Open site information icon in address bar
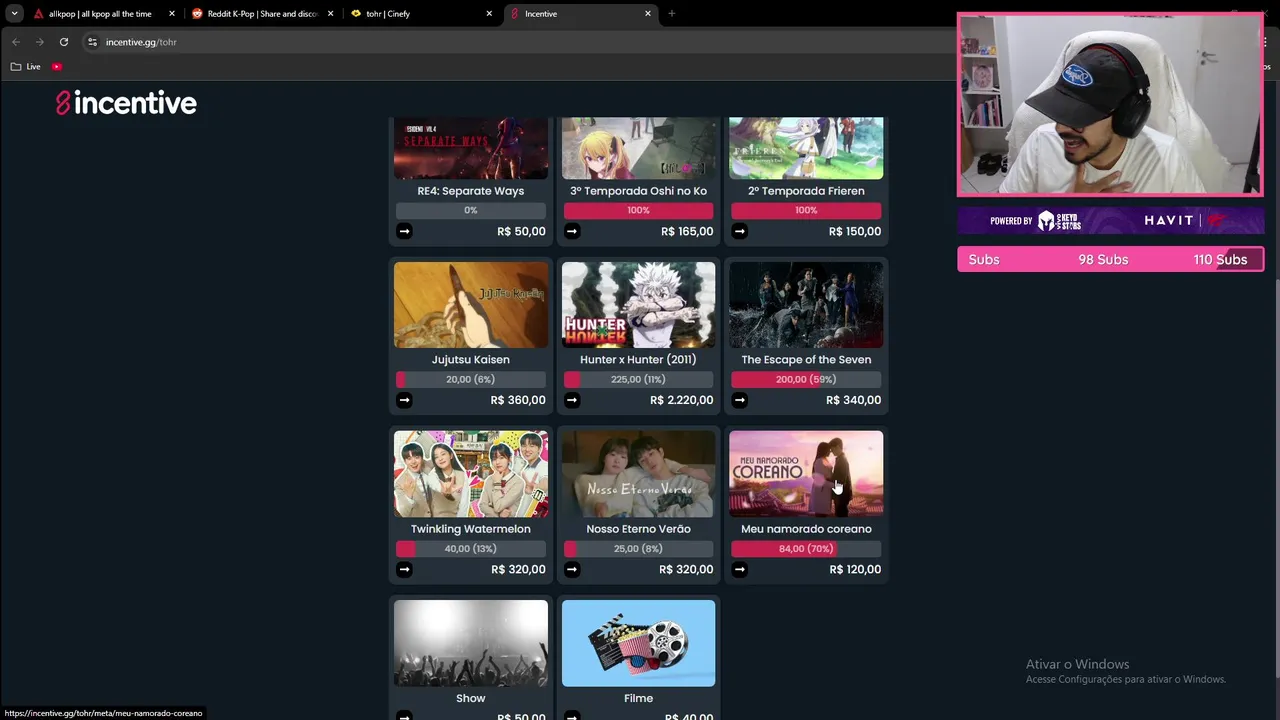 tap(92, 42)
